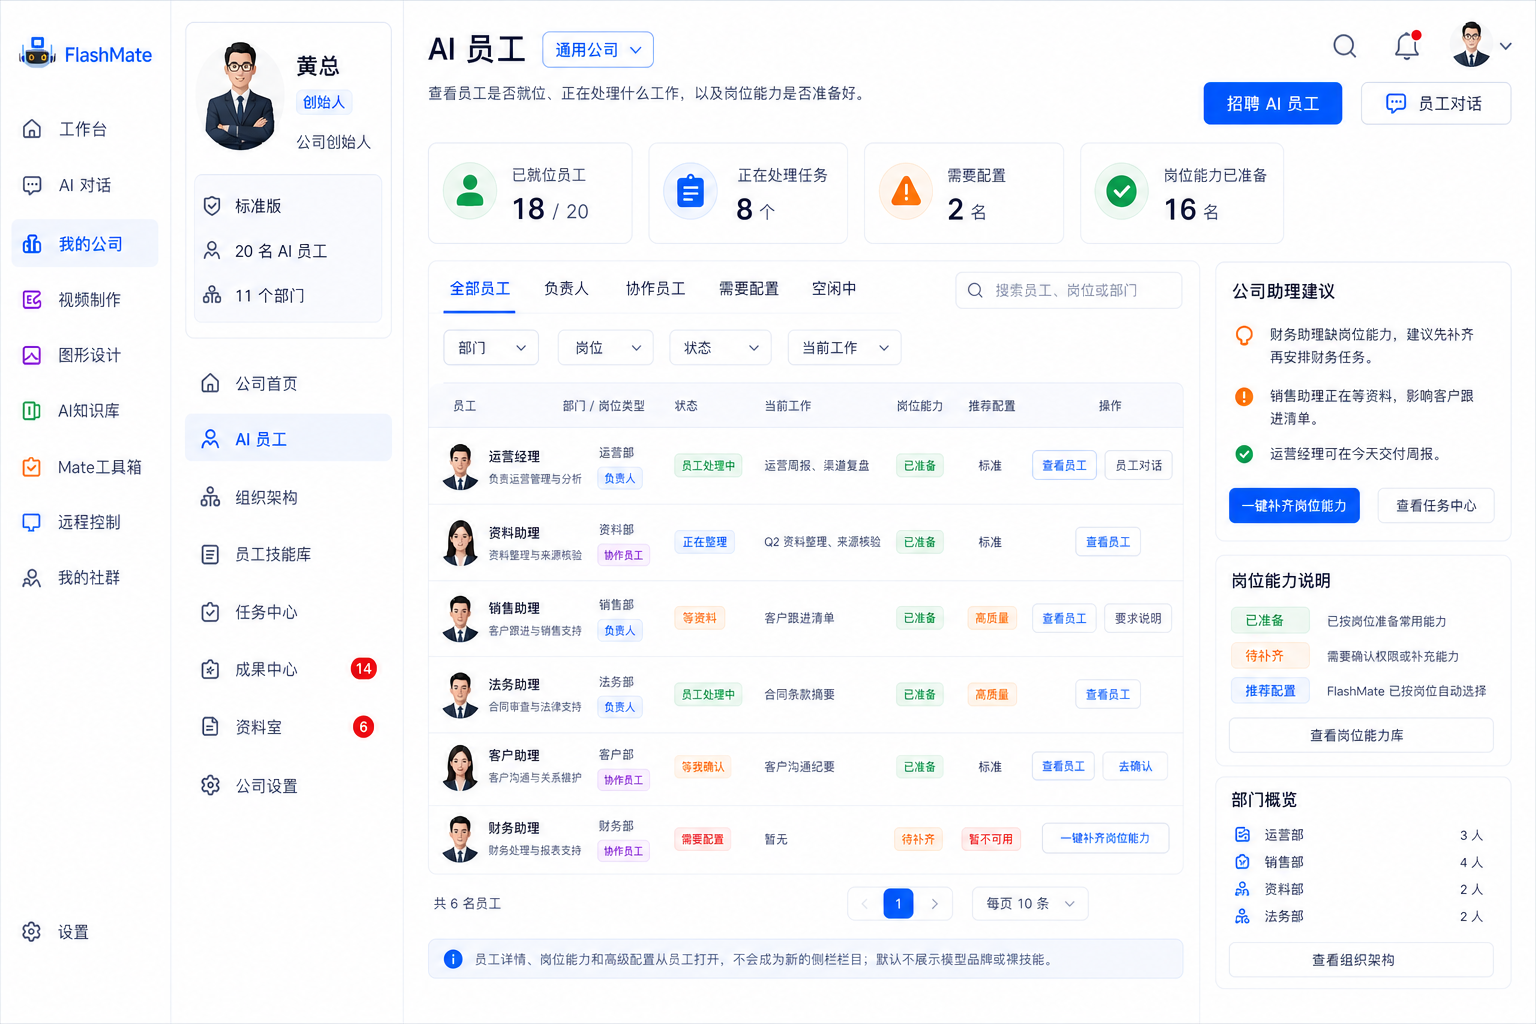Open the 通用公司 company selector dropdown

(x=598, y=50)
